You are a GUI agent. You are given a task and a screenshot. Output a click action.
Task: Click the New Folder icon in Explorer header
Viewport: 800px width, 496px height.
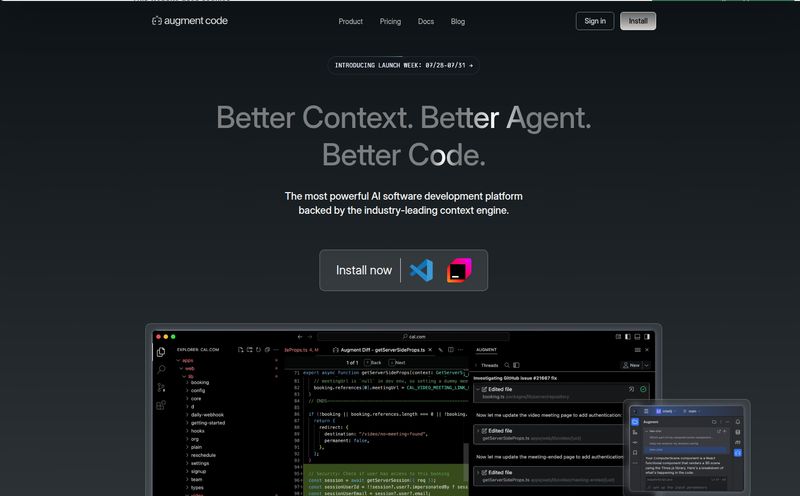(x=250, y=350)
